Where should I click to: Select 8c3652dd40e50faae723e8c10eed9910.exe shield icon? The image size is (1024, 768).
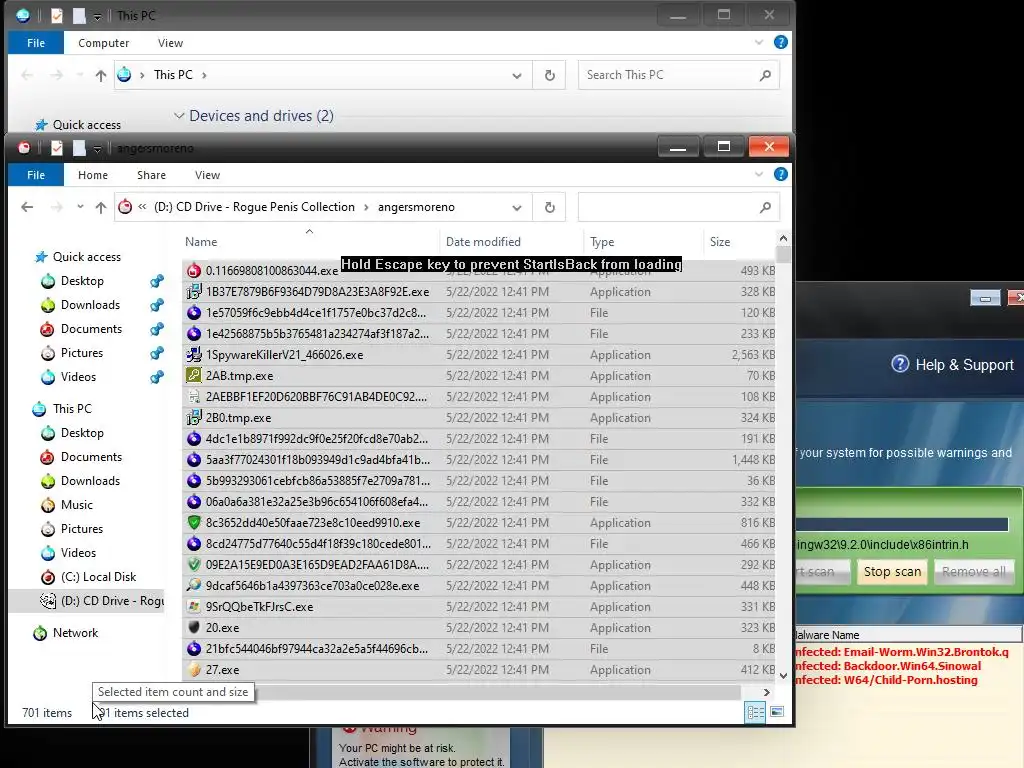[194, 522]
